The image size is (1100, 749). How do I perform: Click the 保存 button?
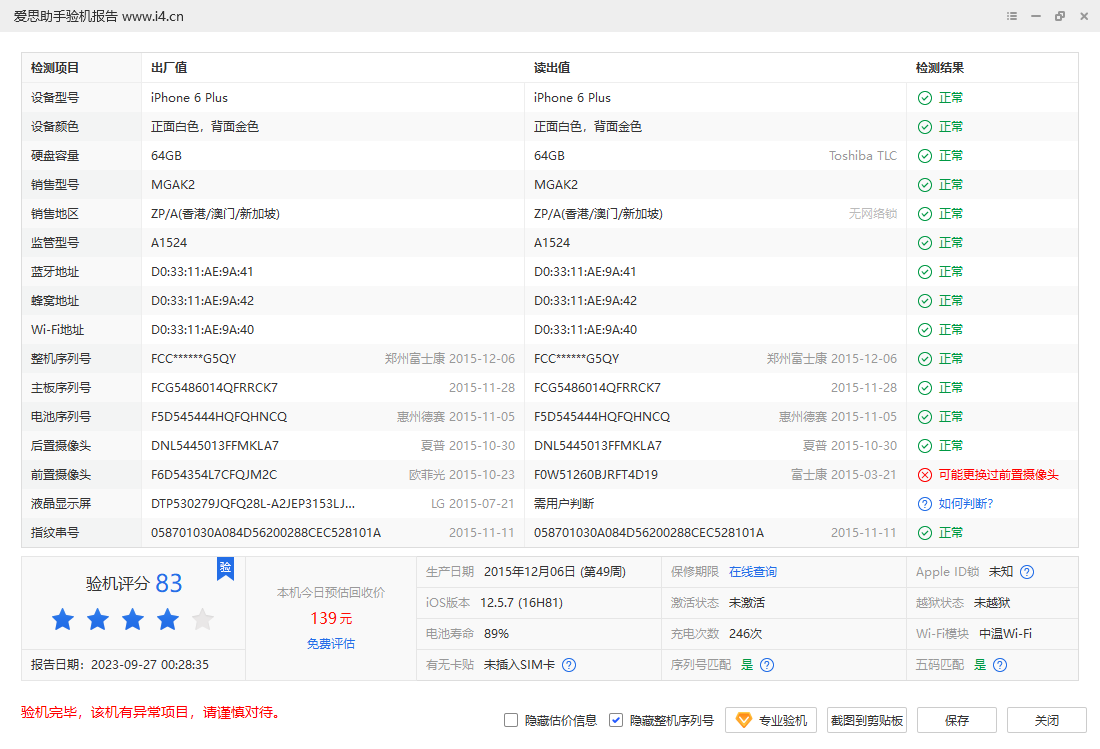pos(957,720)
